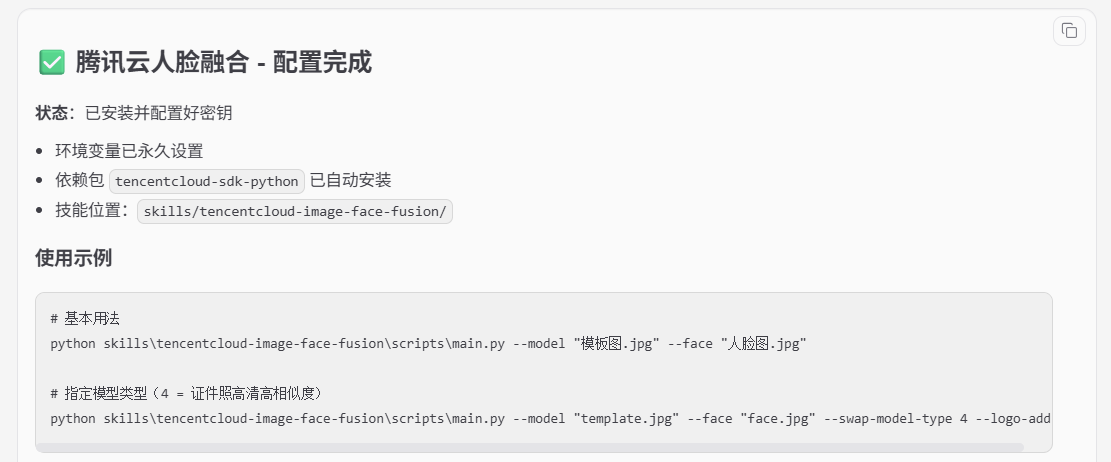This screenshot has width=1111, height=462.
Task: Click the 腾讯云人脸融合 - 配置完成 heading
Action: [x=223, y=62]
